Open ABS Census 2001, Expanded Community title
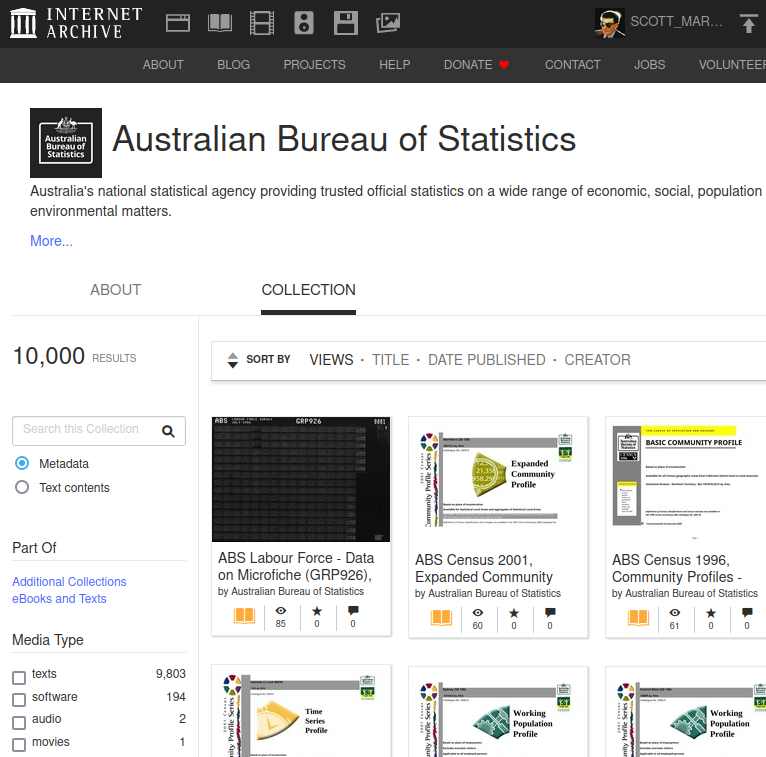This screenshot has height=757, width=766. click(x=484, y=568)
